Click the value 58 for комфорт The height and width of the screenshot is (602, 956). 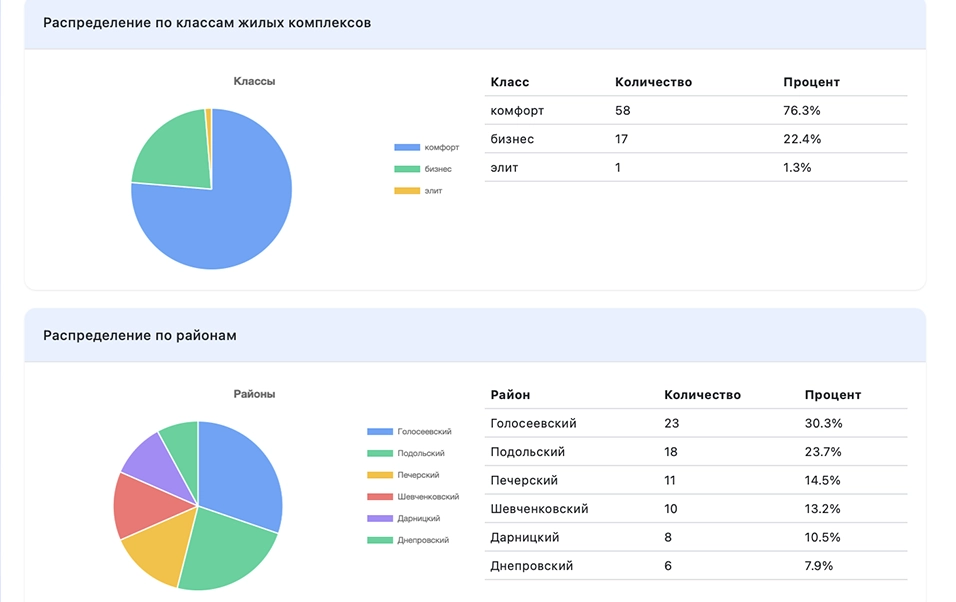point(624,111)
